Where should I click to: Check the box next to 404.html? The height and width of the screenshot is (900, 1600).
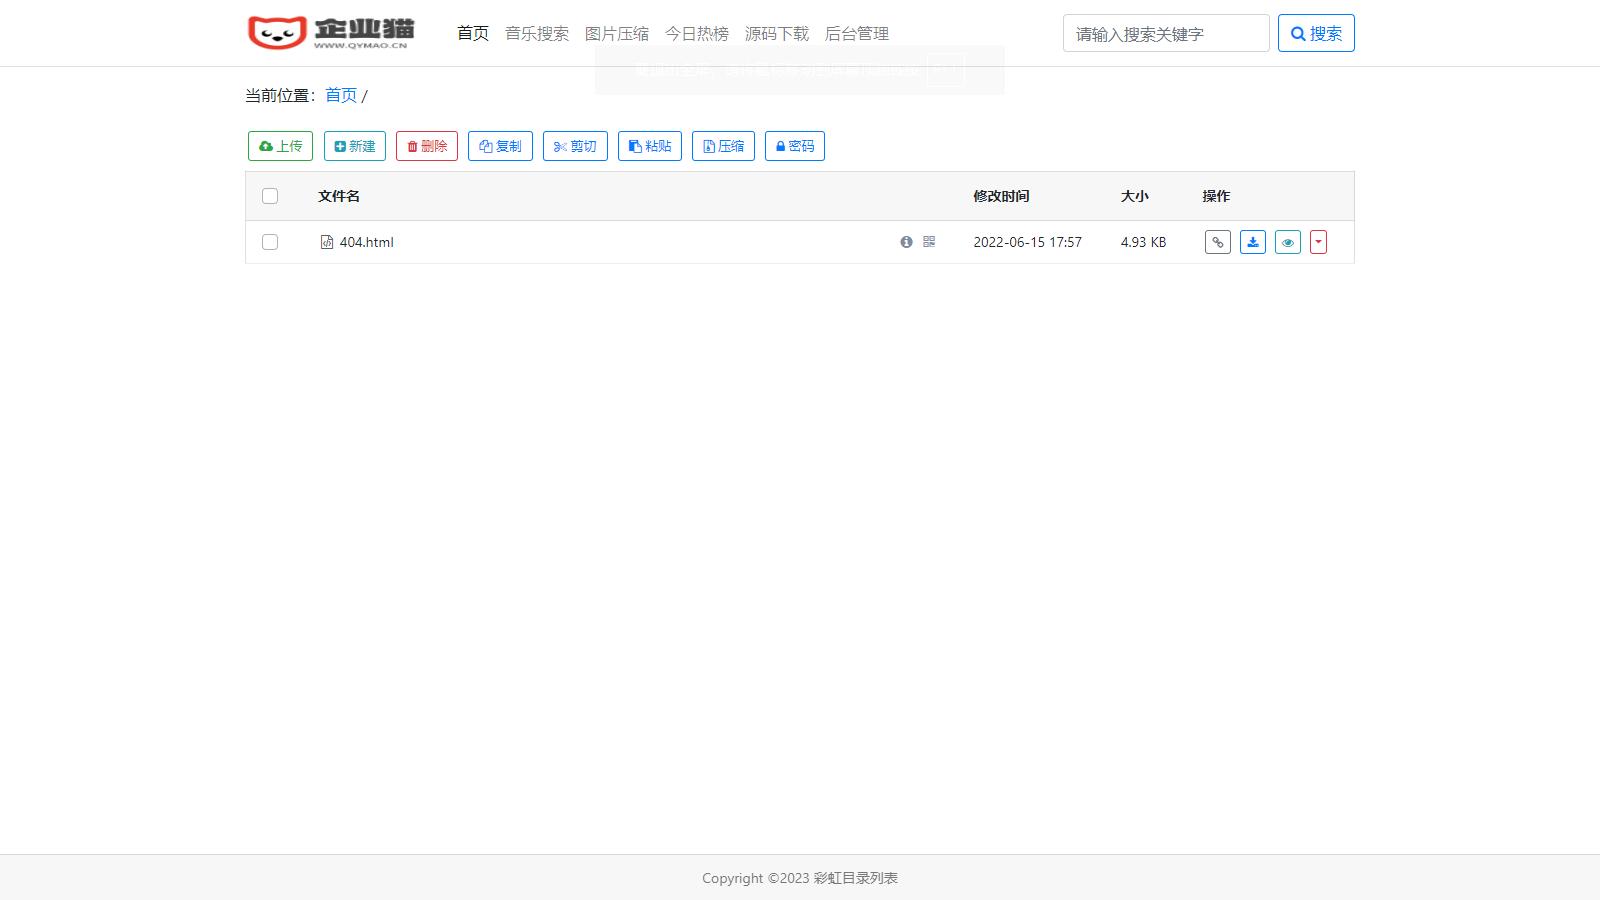pyautogui.click(x=270, y=242)
